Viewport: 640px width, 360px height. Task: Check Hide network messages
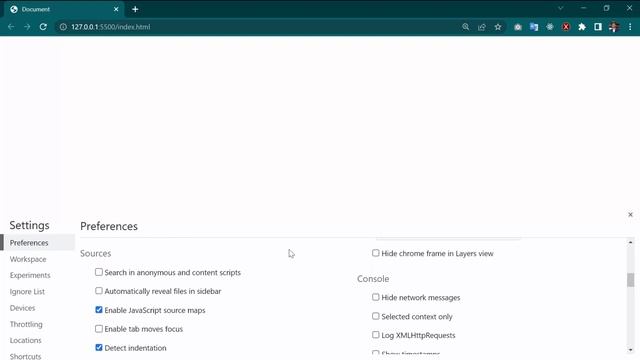tap(376, 297)
